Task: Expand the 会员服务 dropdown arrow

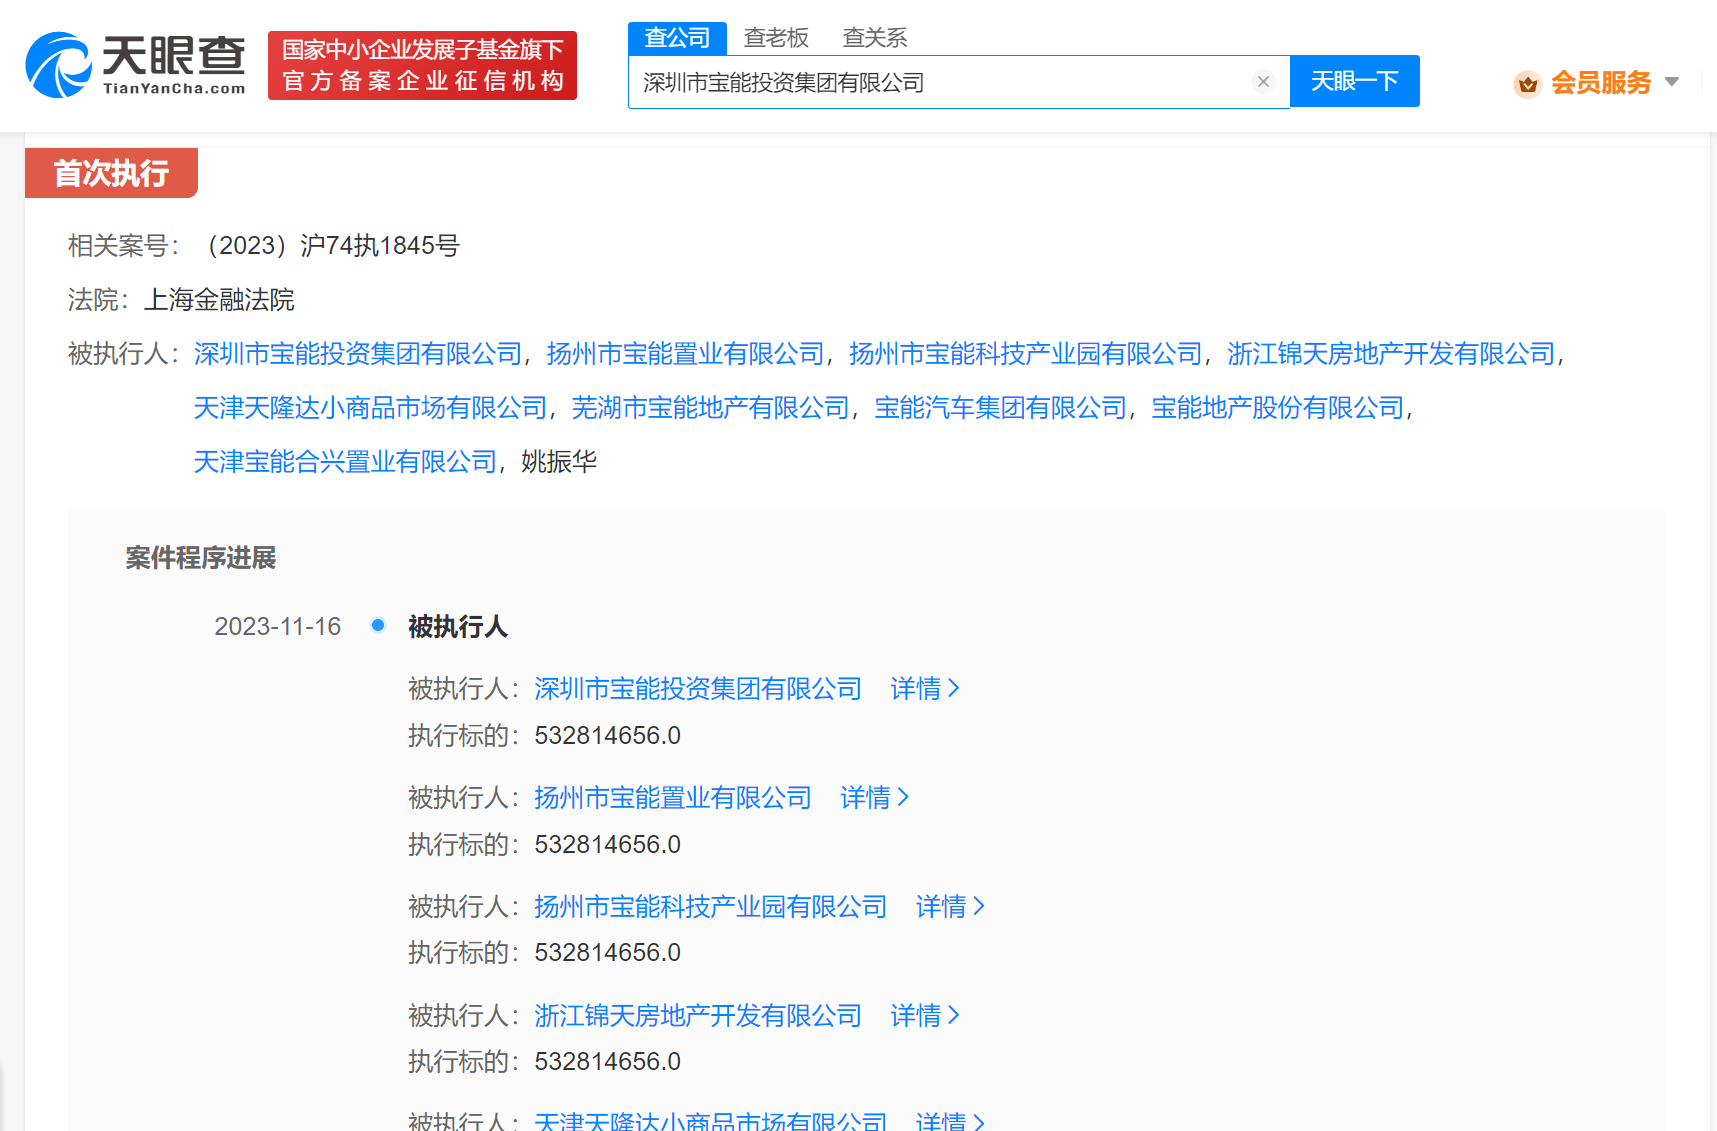Action: [1672, 82]
